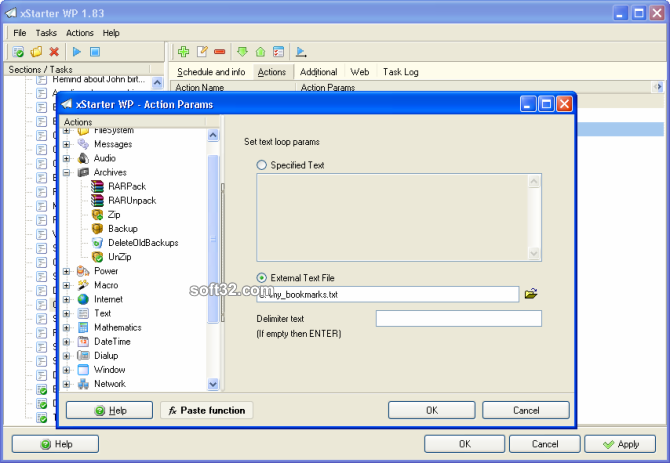Select the Zip action icon

click(x=97, y=214)
